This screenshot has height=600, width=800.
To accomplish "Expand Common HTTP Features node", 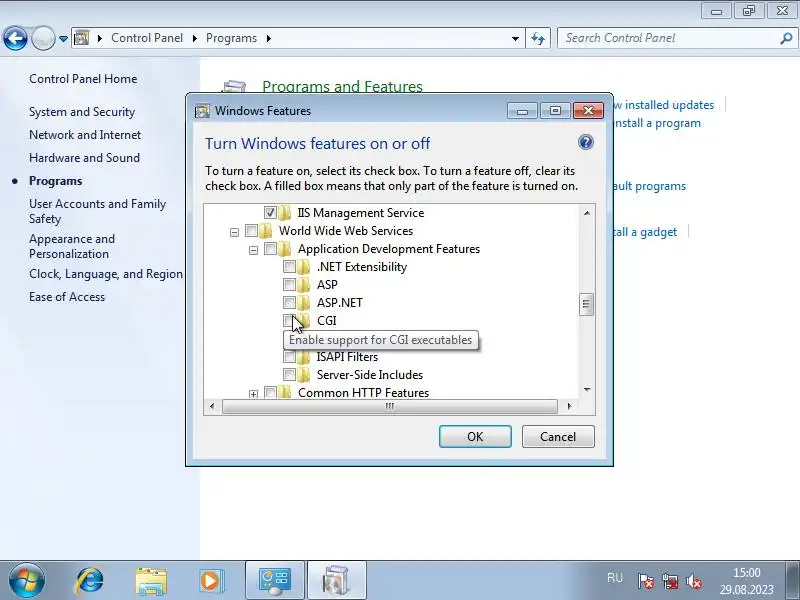I will coord(253,394).
